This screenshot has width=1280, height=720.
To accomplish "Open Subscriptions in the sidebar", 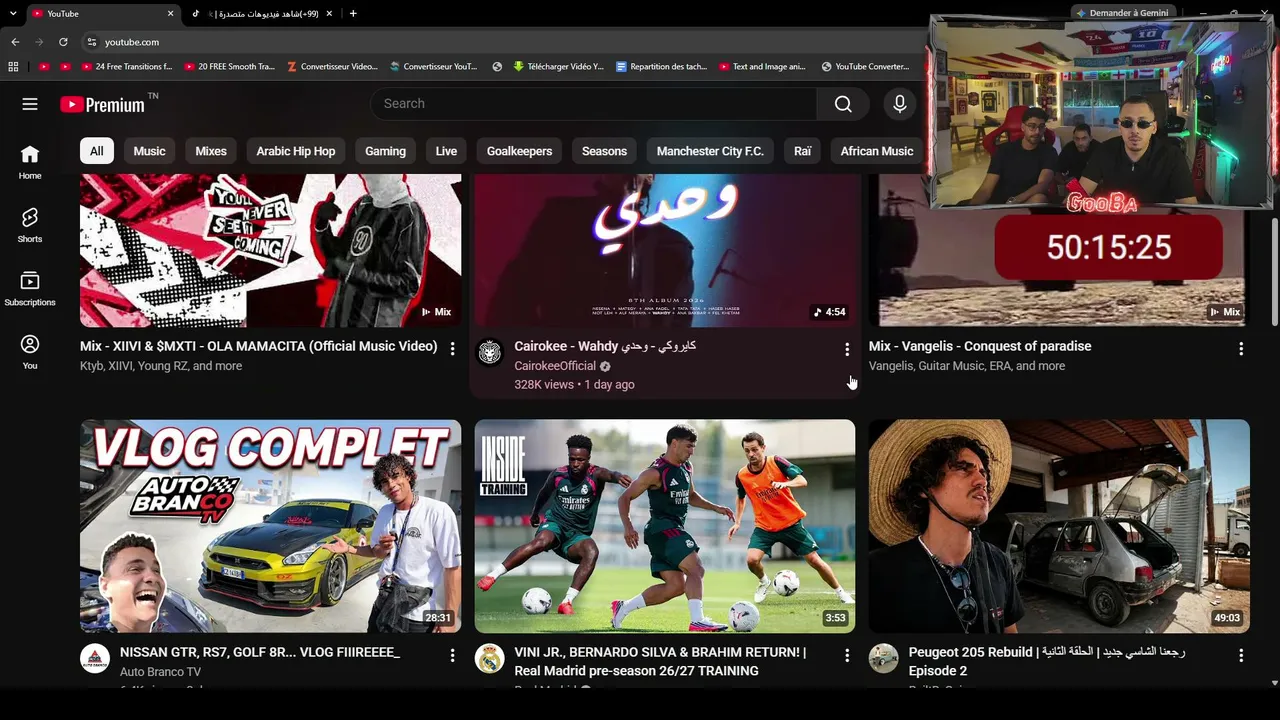I will coord(30,288).
